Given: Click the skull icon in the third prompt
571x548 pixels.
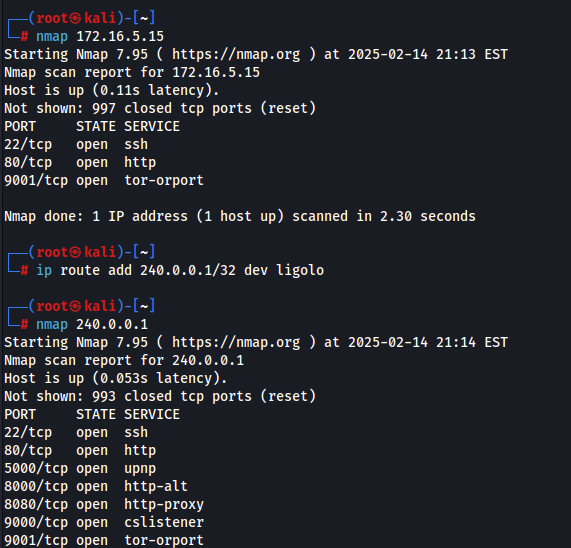Looking at the screenshot, I should click(75, 306).
